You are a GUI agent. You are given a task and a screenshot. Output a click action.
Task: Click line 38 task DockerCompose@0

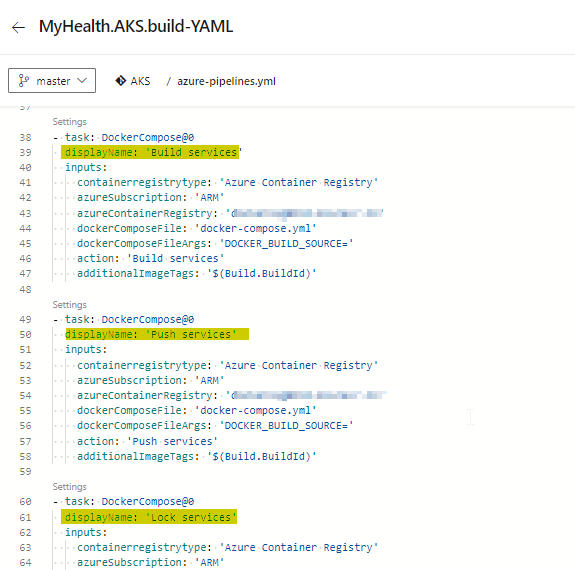click(124, 137)
